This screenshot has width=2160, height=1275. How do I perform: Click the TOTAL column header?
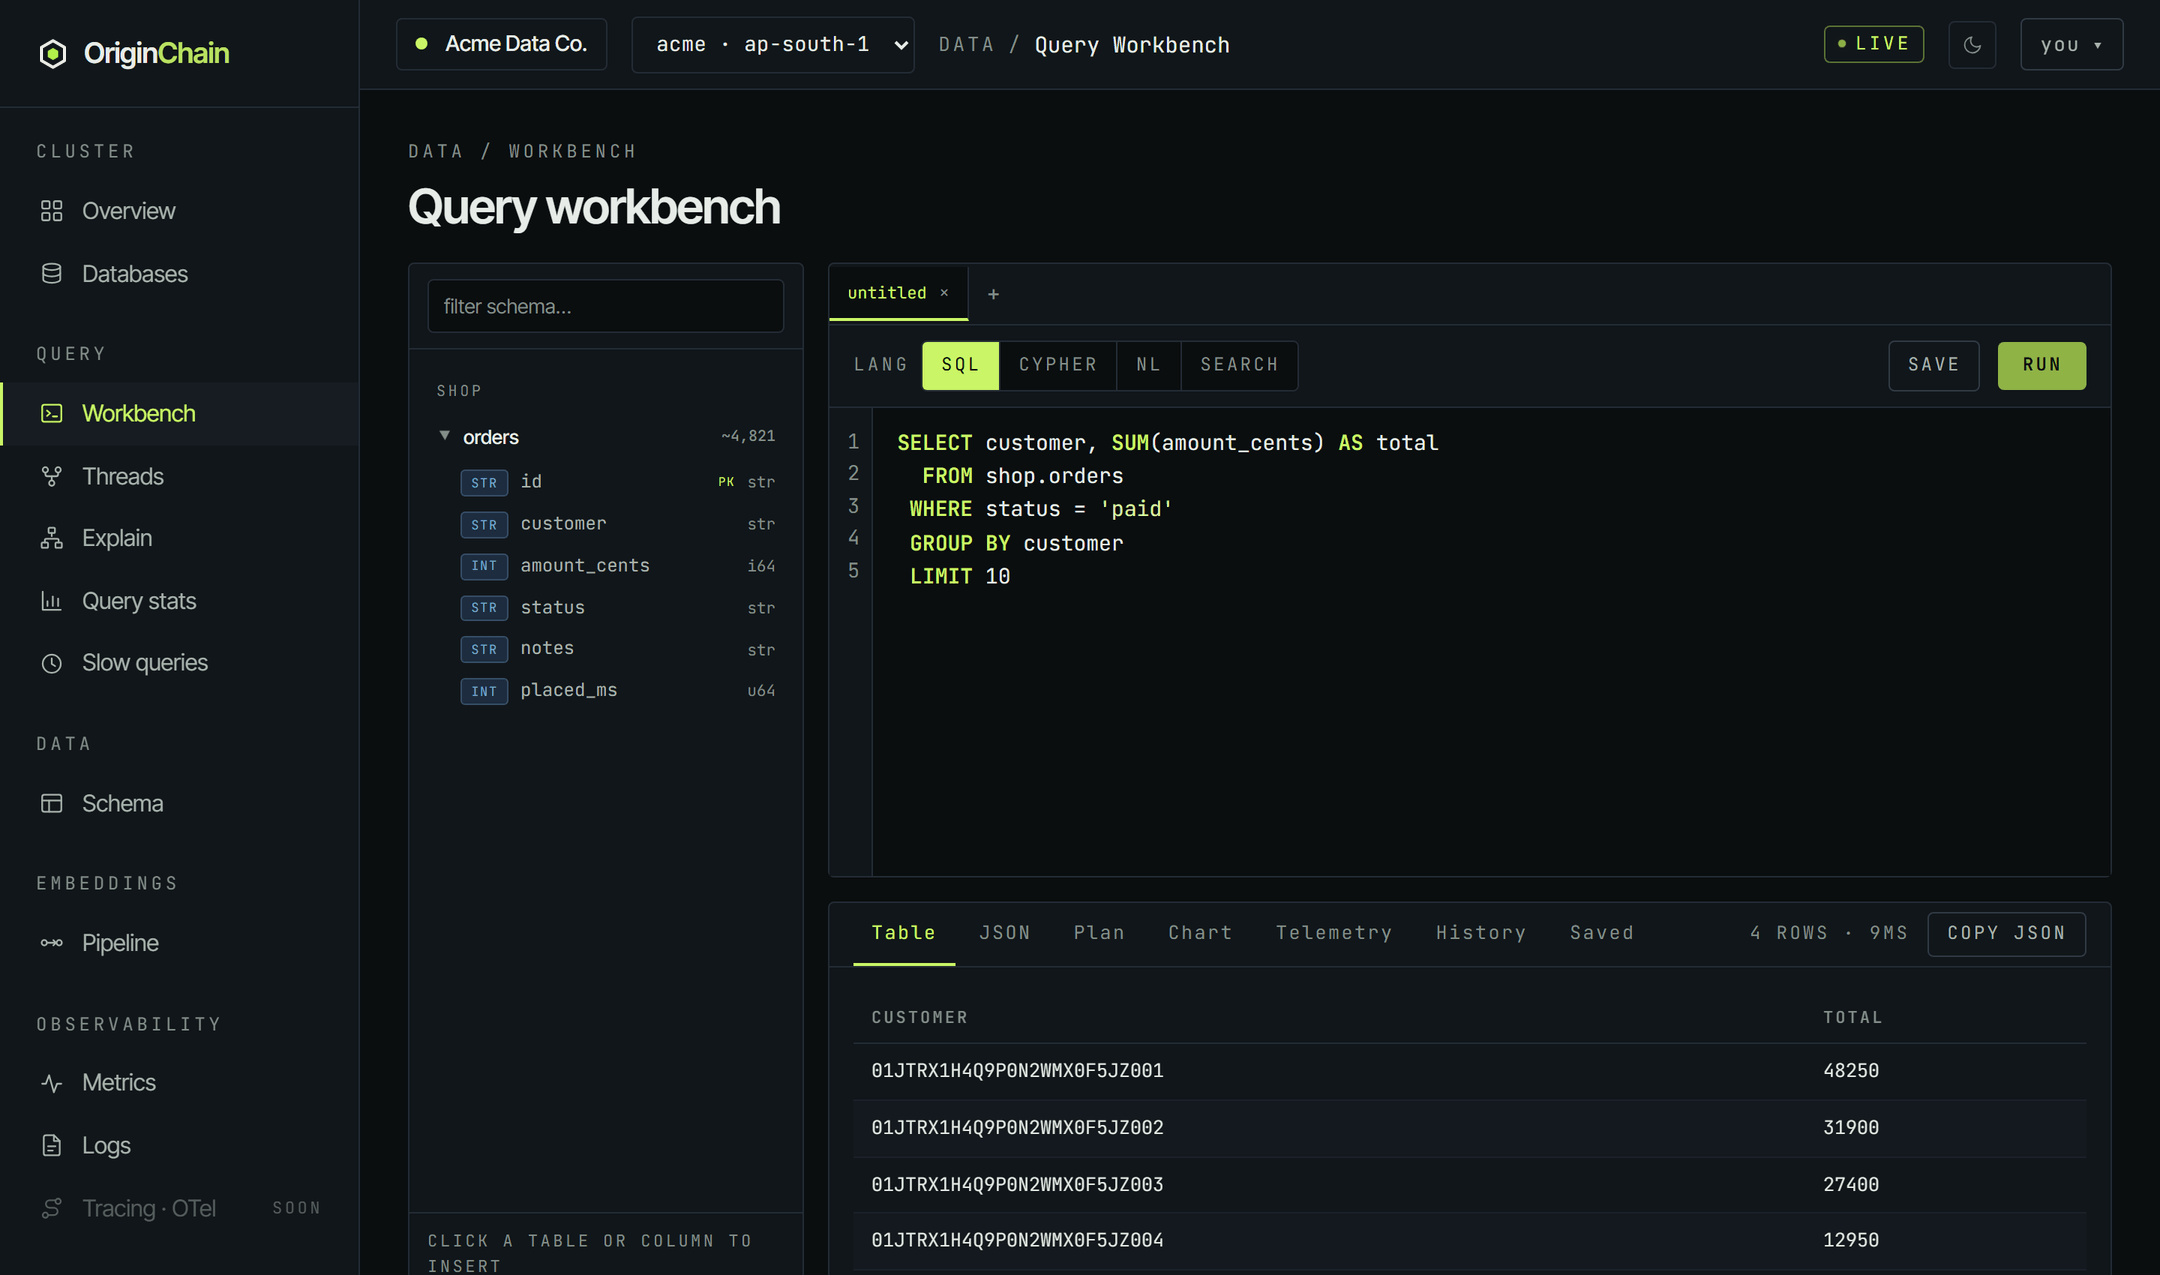click(1853, 1017)
